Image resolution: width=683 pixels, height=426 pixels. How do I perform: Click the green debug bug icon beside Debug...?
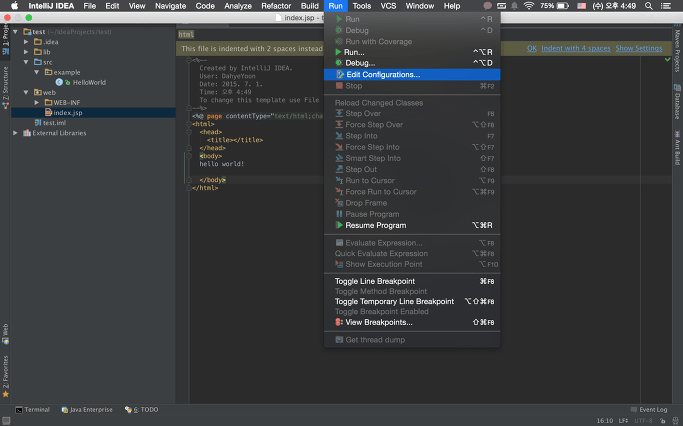[x=339, y=63]
